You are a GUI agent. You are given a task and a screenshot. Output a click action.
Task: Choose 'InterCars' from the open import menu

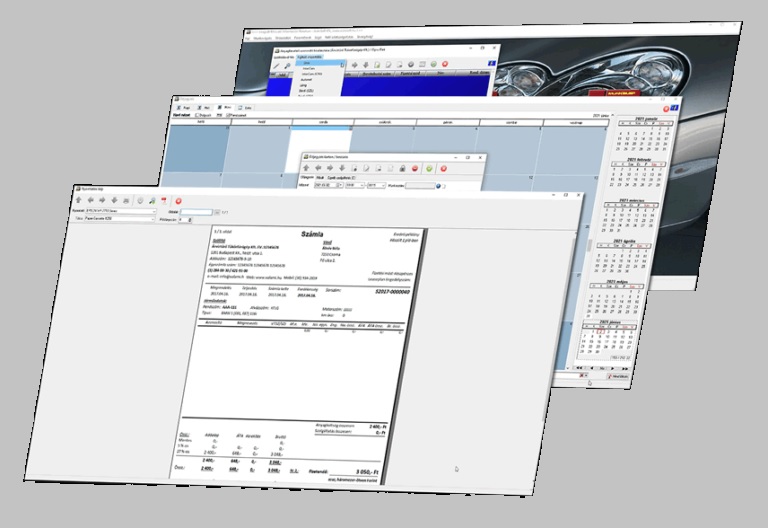tap(309, 69)
